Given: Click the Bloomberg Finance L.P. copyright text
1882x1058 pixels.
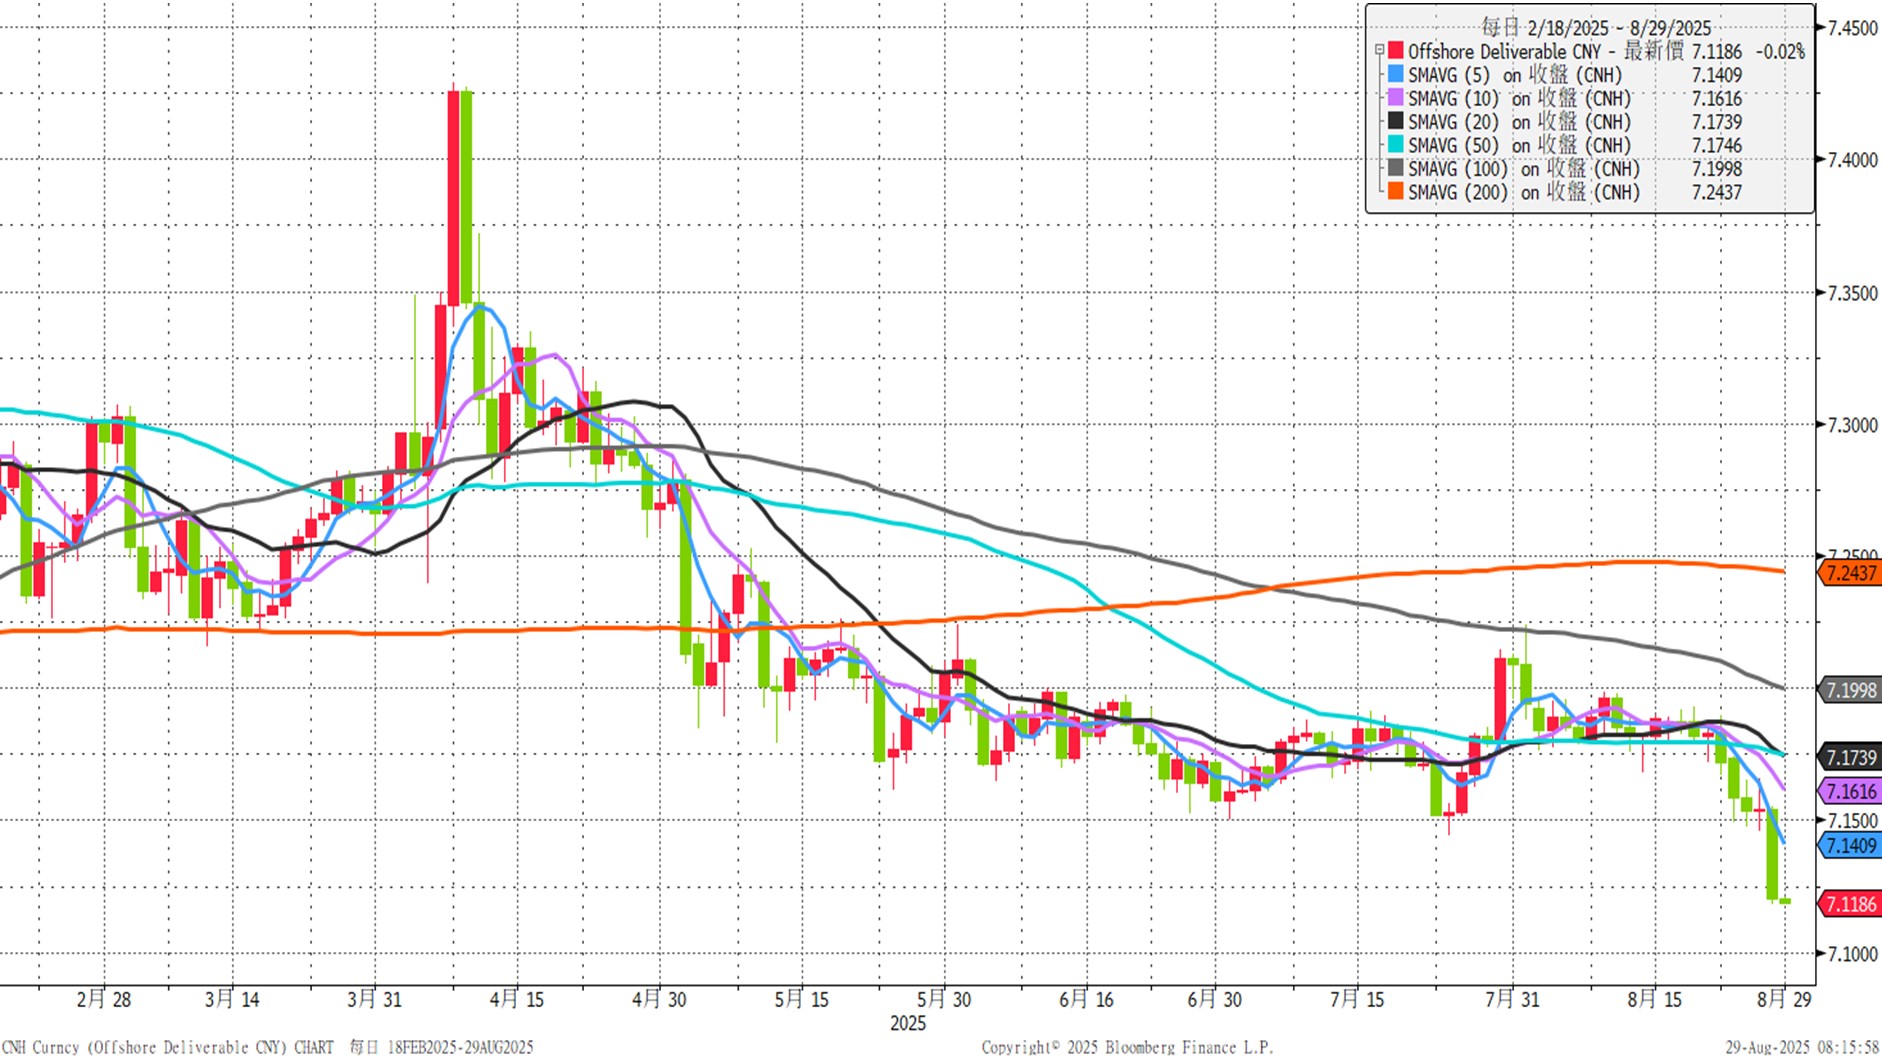Looking at the screenshot, I should tap(1128, 1047).
